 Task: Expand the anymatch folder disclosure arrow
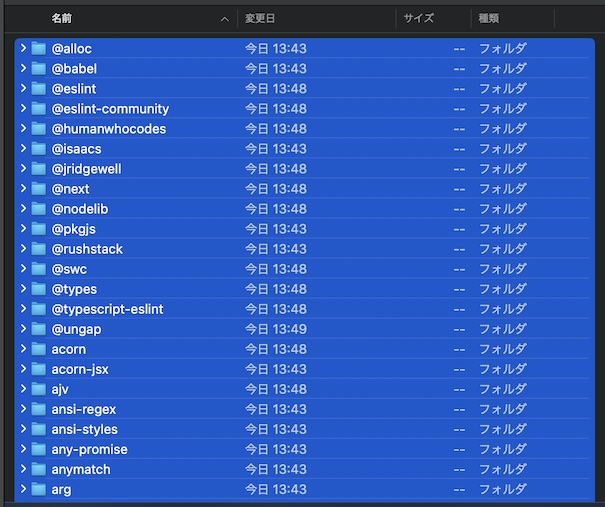coord(23,469)
